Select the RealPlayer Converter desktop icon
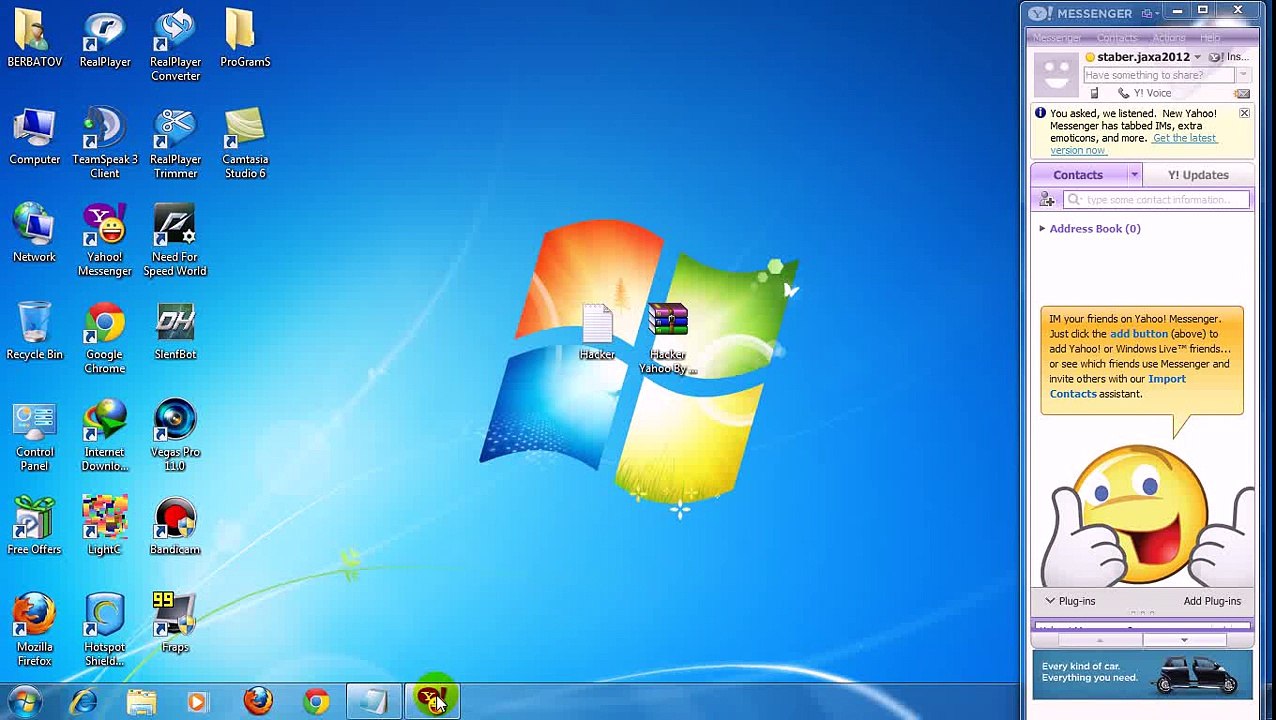1276x720 pixels. coord(175,45)
